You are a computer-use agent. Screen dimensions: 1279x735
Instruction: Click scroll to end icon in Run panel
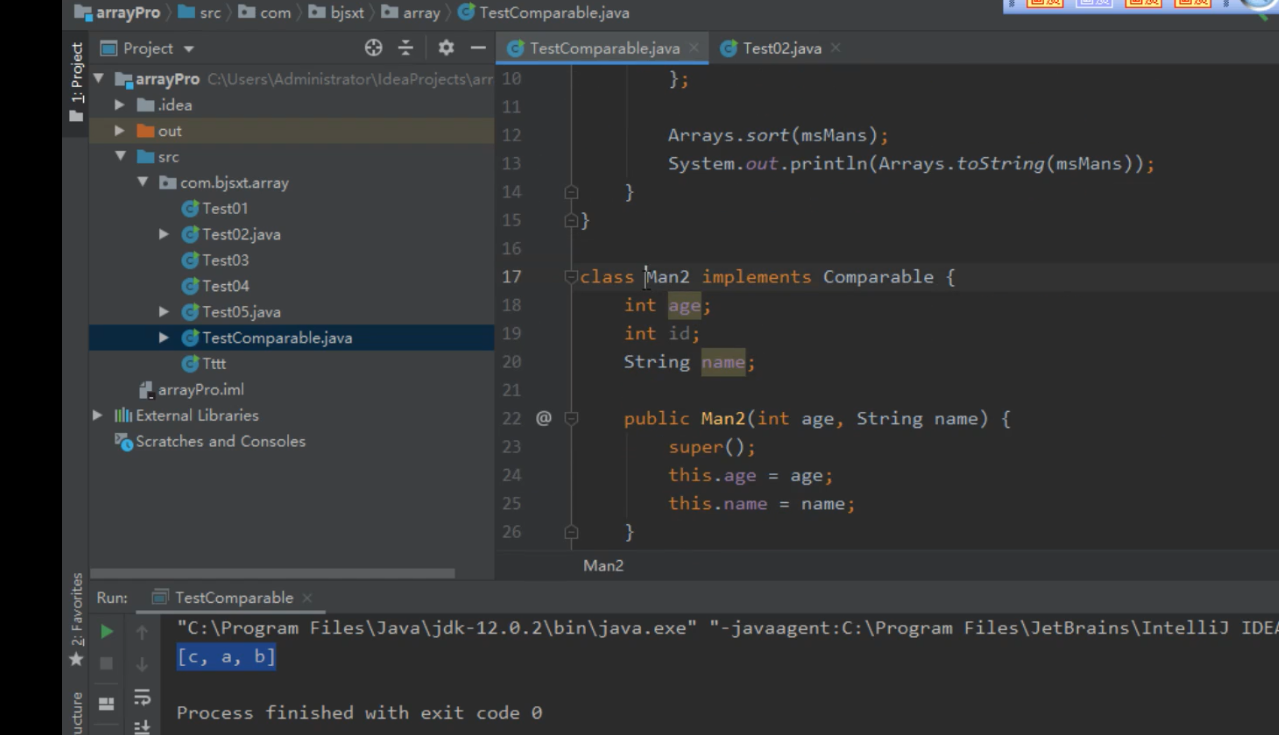(142, 727)
